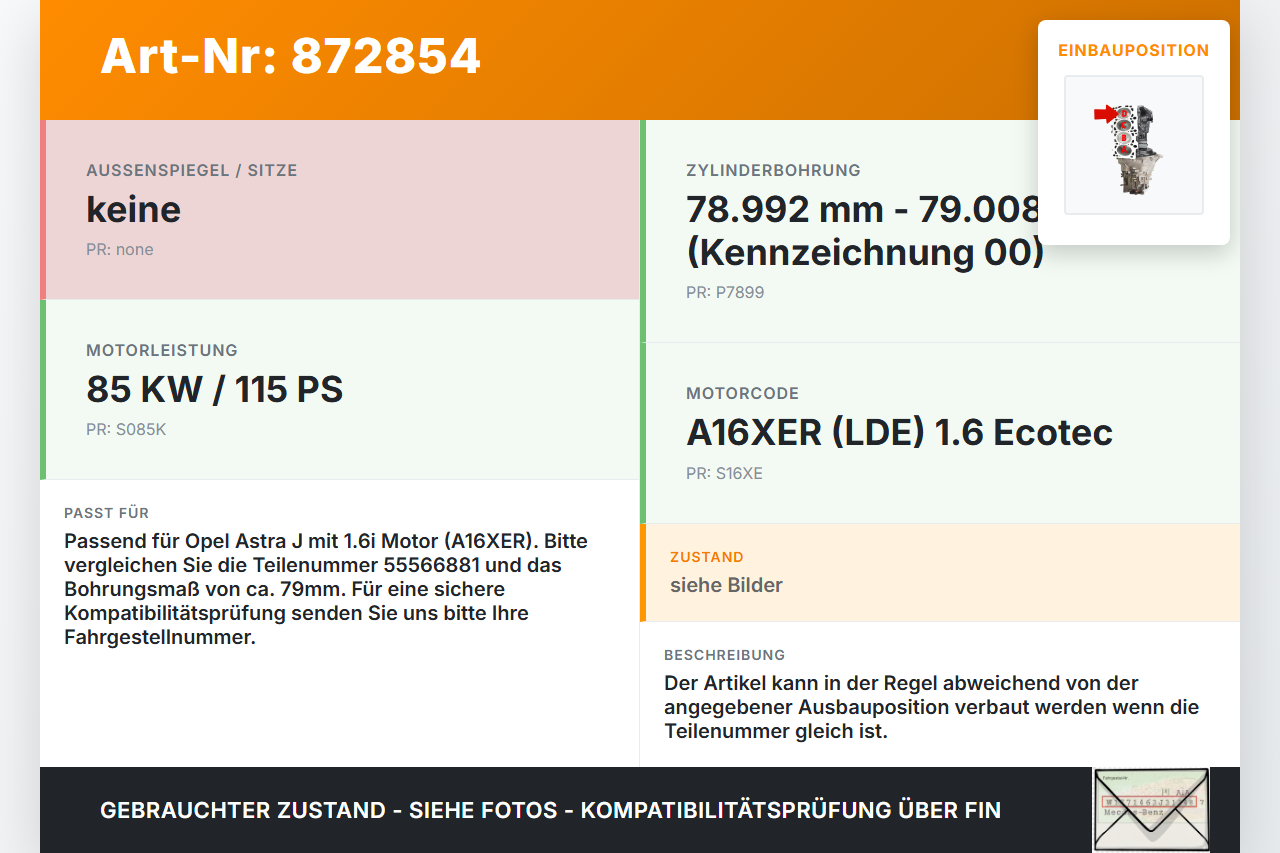
Task: Select the AUSSENSPIEGEL / SITZE label
Action: pyautogui.click(x=192, y=170)
